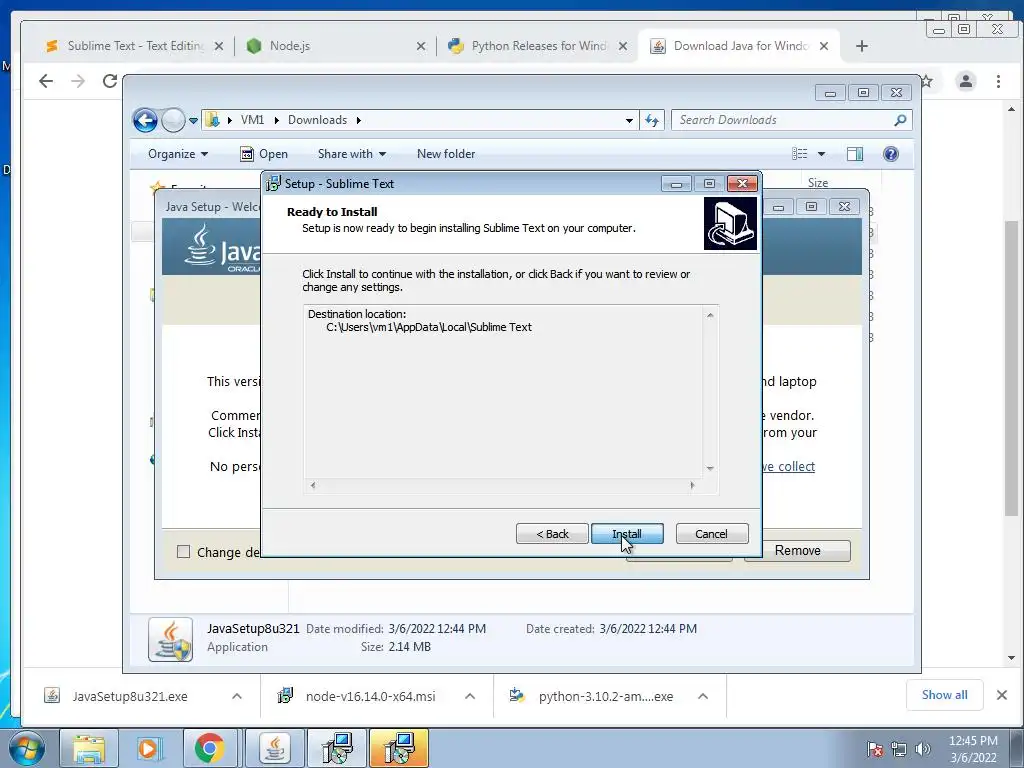The image size is (1024, 768).
Task: Click VM1 in Explorer address path
Action: click(252, 120)
